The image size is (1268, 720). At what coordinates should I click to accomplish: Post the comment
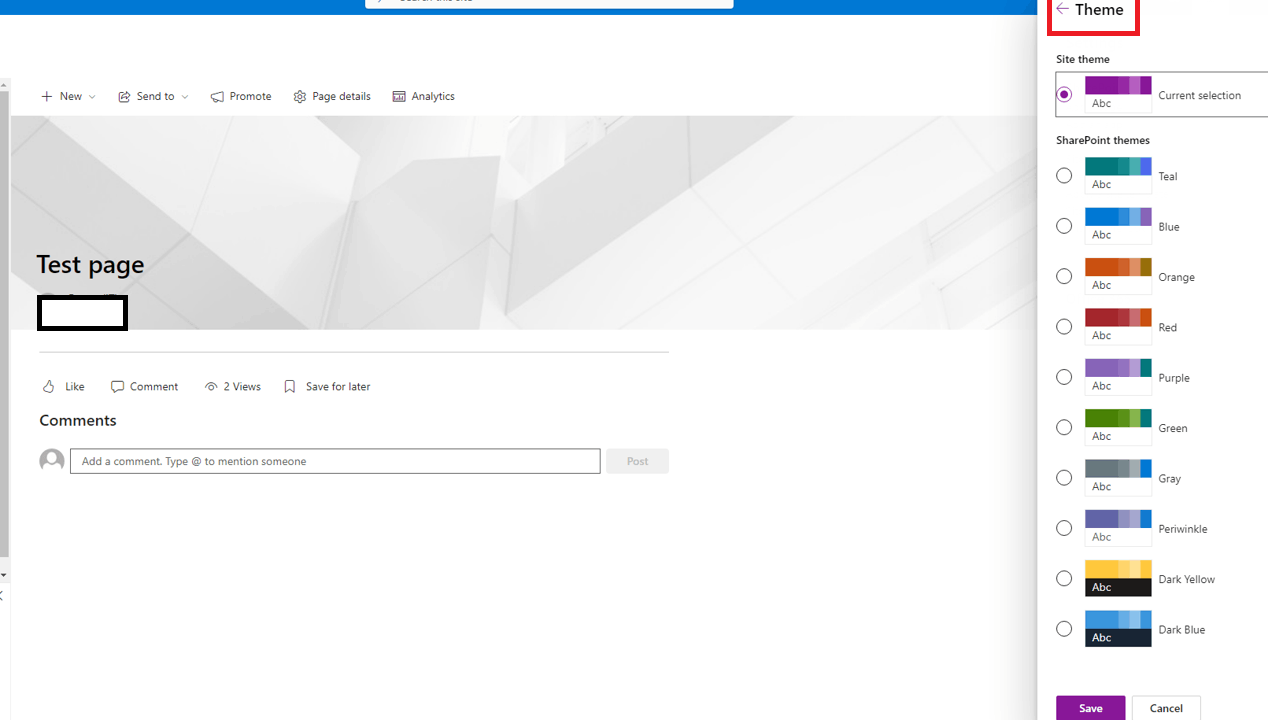point(637,461)
